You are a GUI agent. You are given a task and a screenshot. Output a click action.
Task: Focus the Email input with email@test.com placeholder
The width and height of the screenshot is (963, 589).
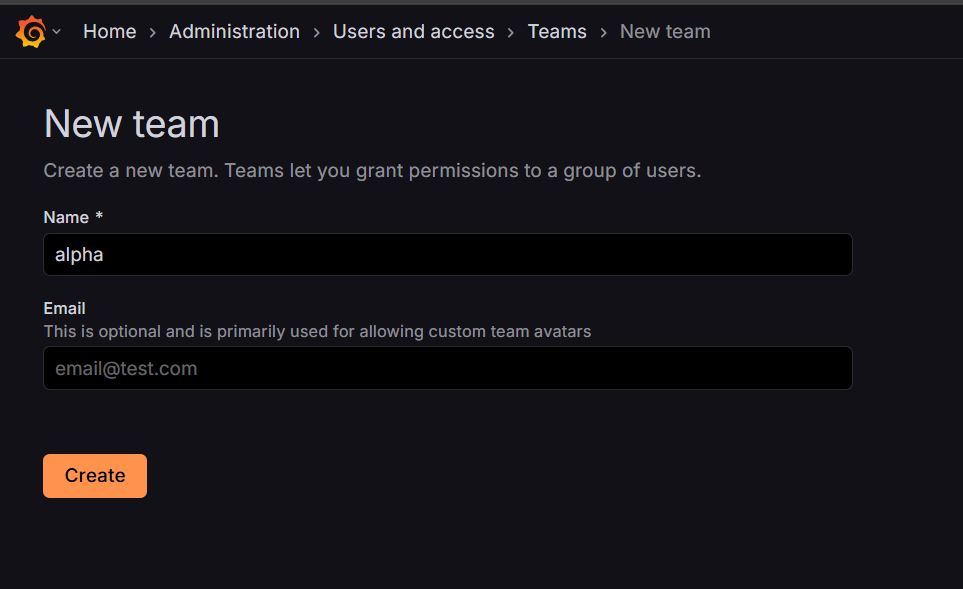pyautogui.click(x=448, y=368)
